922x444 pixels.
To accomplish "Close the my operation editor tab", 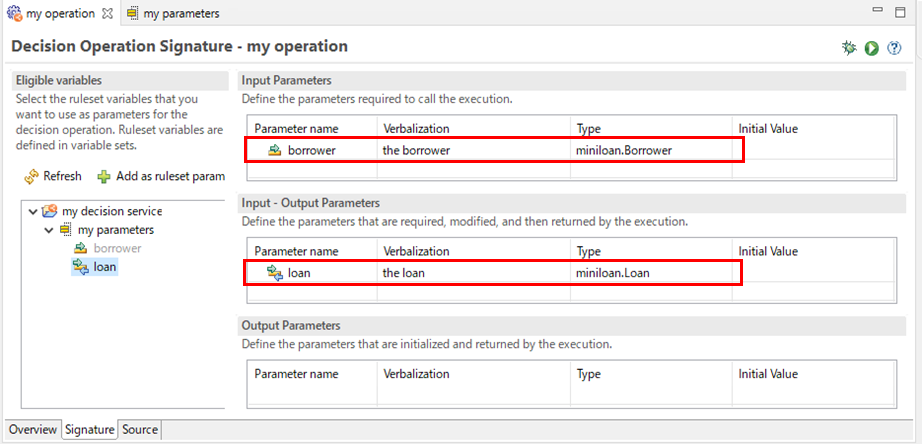I will [x=107, y=14].
